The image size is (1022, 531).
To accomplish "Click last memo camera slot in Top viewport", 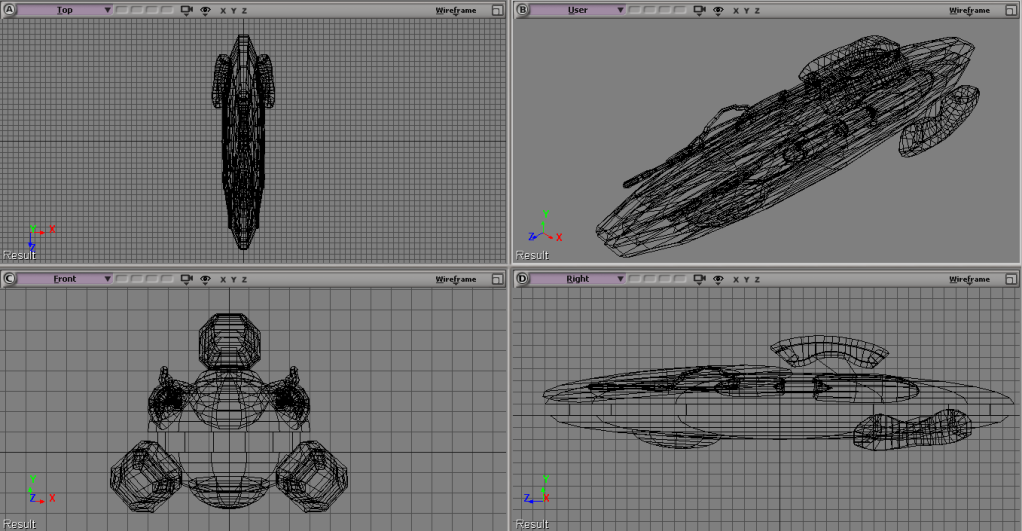I will (167, 10).
